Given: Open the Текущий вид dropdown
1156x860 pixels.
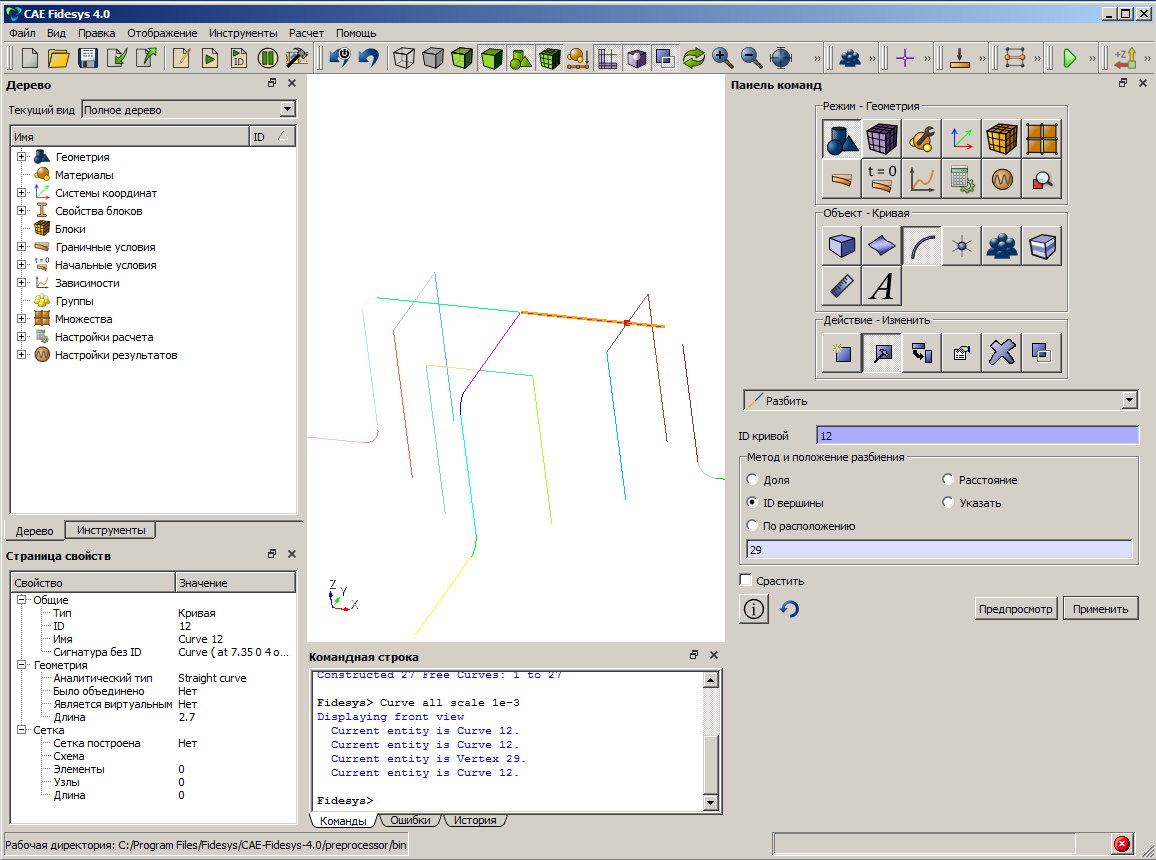Looking at the screenshot, I should pos(189,110).
